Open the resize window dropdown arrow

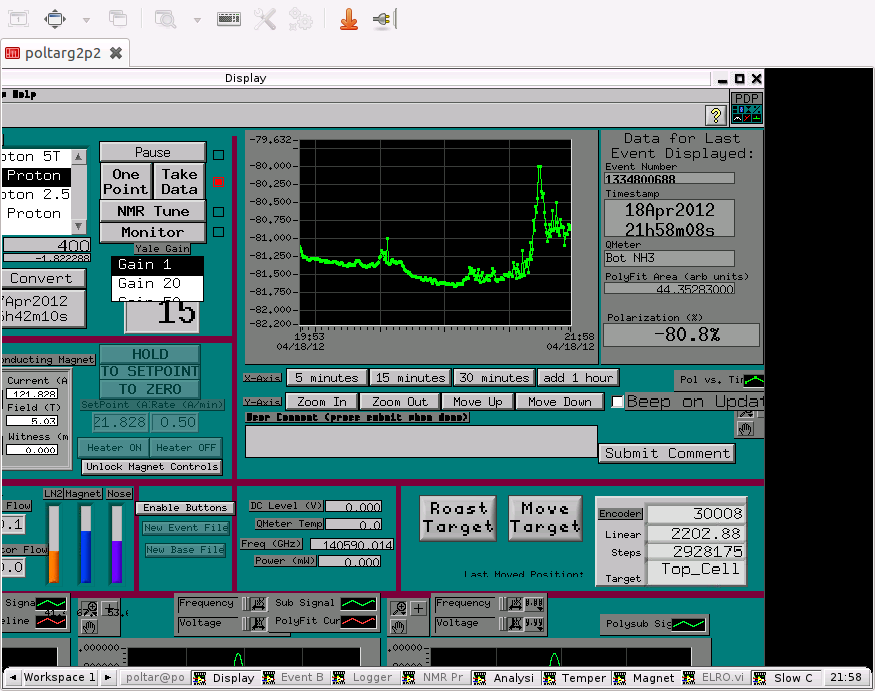(86, 20)
